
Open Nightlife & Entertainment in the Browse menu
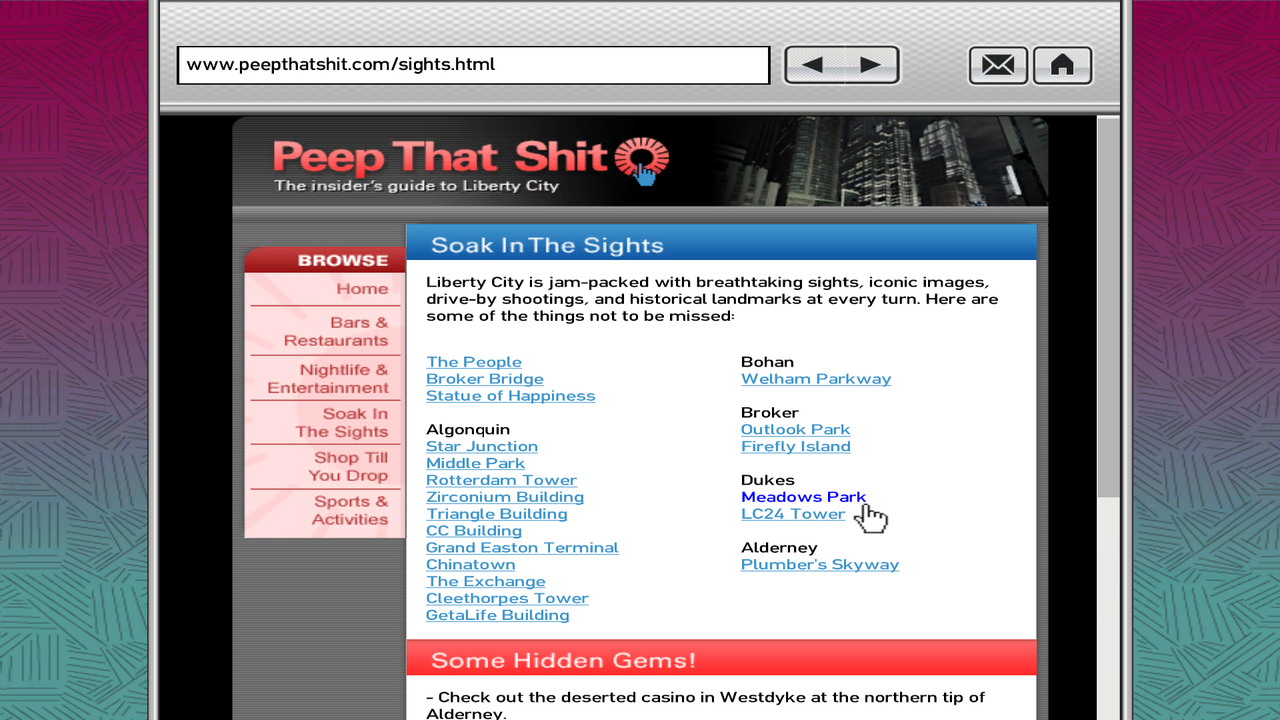point(328,379)
